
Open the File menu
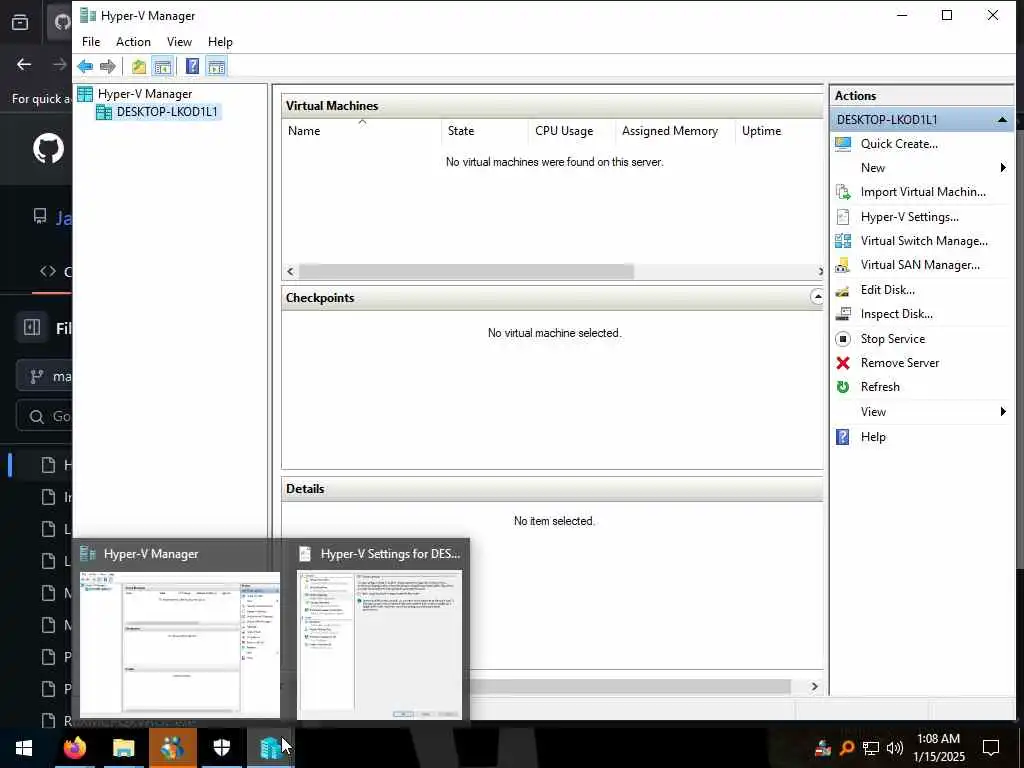91,42
